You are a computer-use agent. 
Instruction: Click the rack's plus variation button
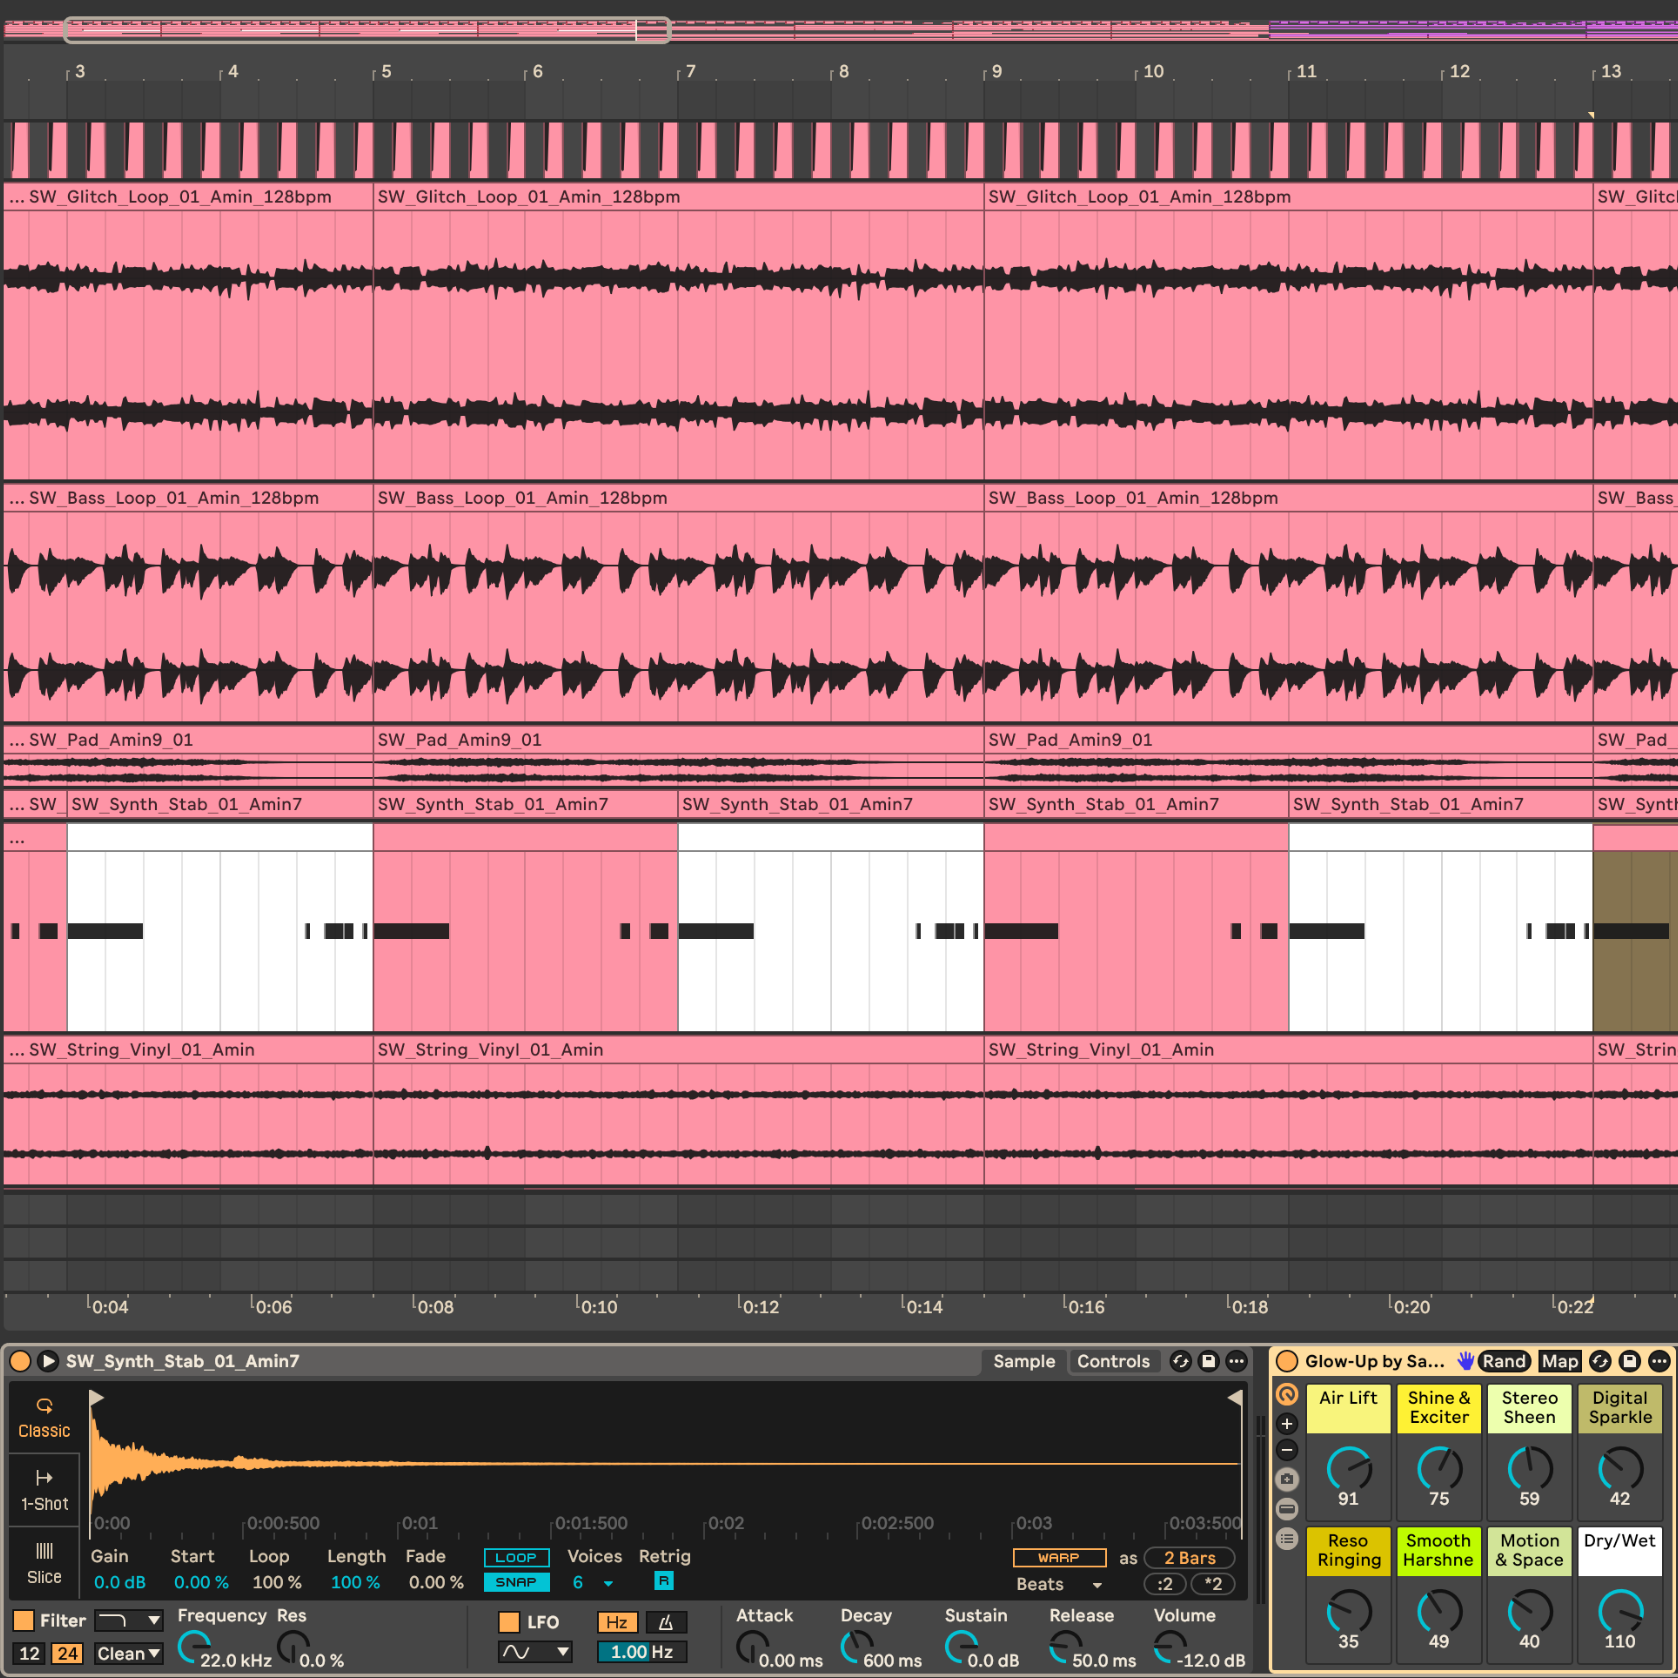click(1287, 1423)
